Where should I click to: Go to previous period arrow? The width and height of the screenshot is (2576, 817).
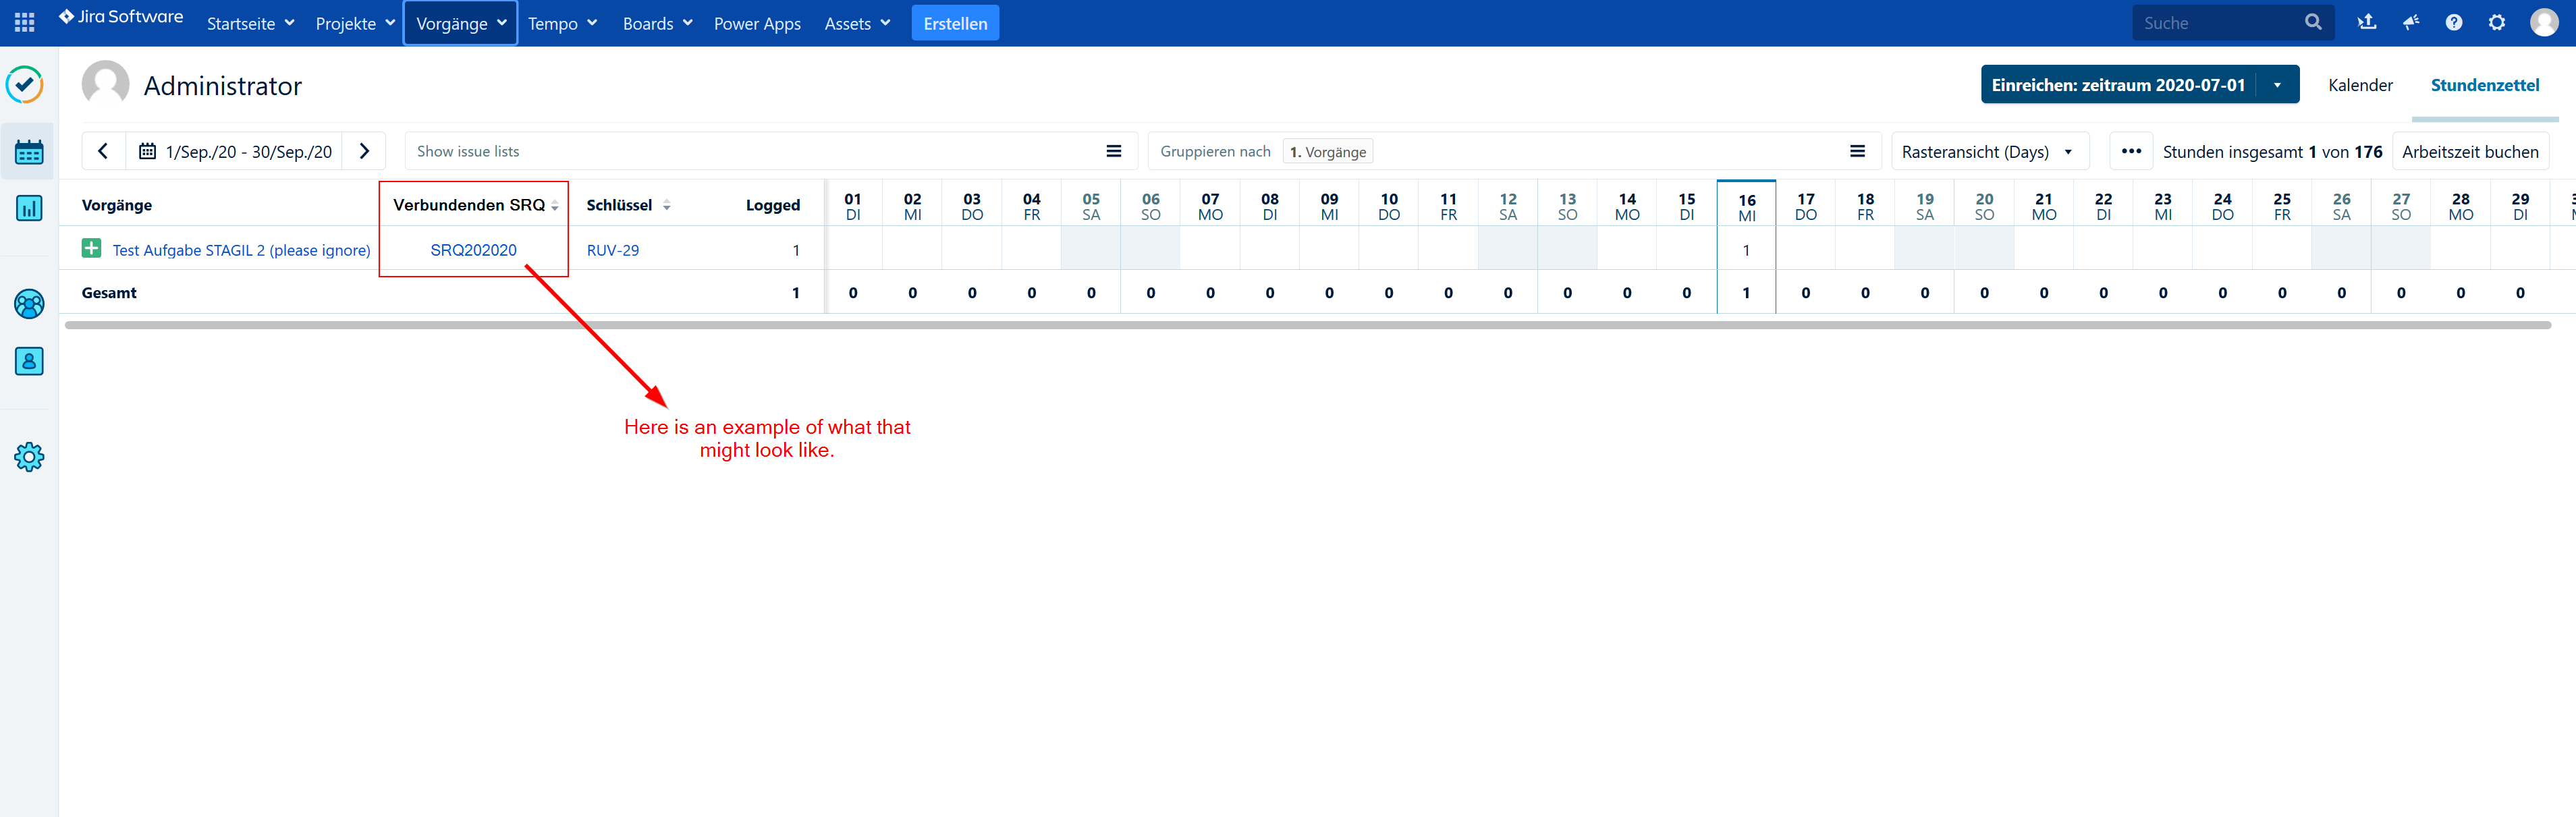(103, 151)
